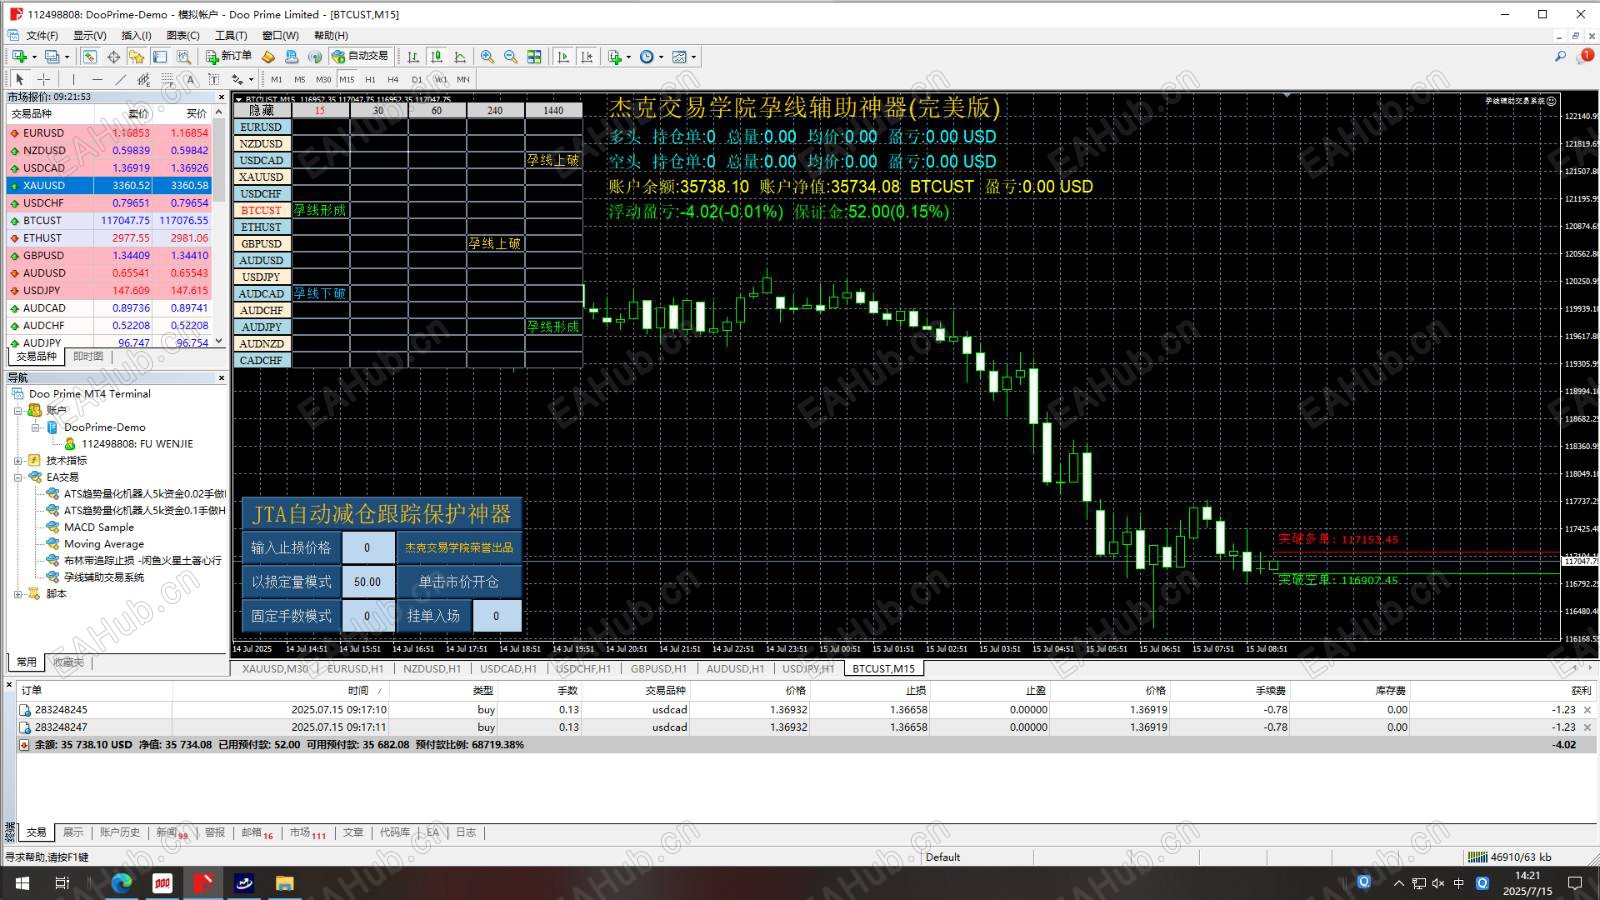Open the 文件(F) menu

click(x=41, y=35)
